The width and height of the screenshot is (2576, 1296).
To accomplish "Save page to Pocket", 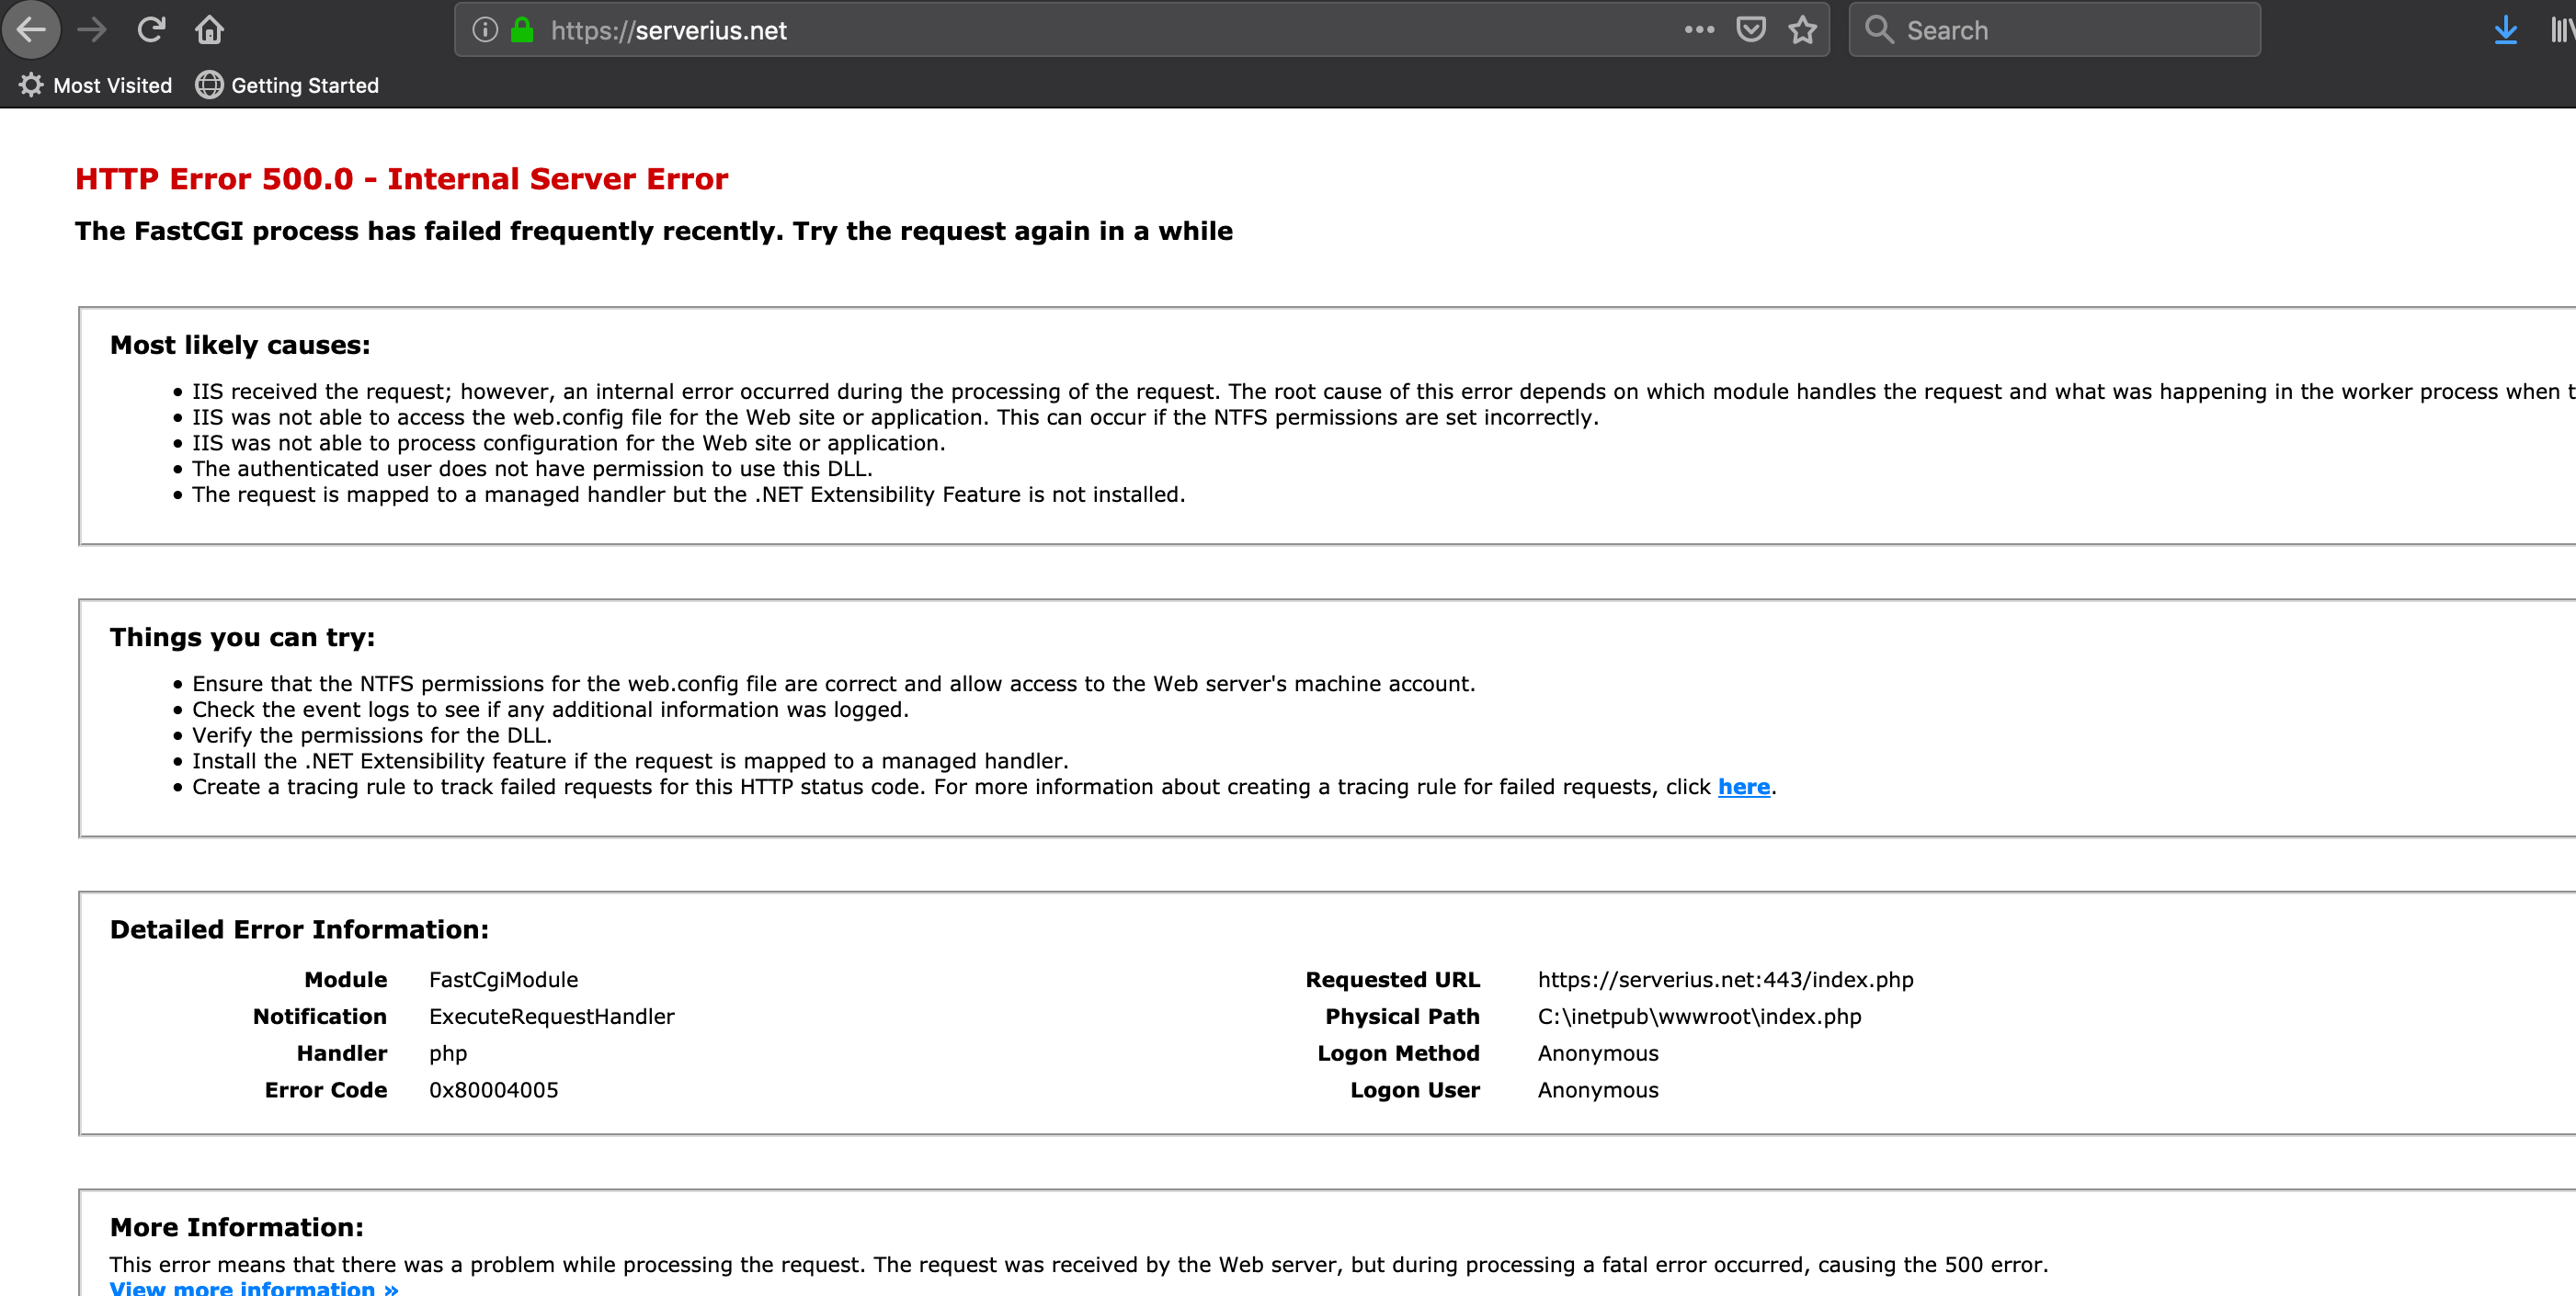I will (1751, 30).
